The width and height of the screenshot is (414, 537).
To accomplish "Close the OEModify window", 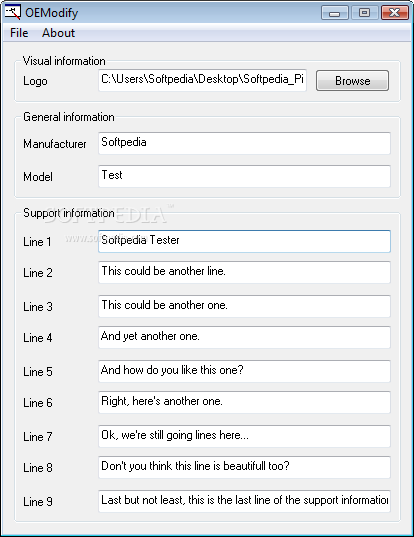I will (394, 13).
